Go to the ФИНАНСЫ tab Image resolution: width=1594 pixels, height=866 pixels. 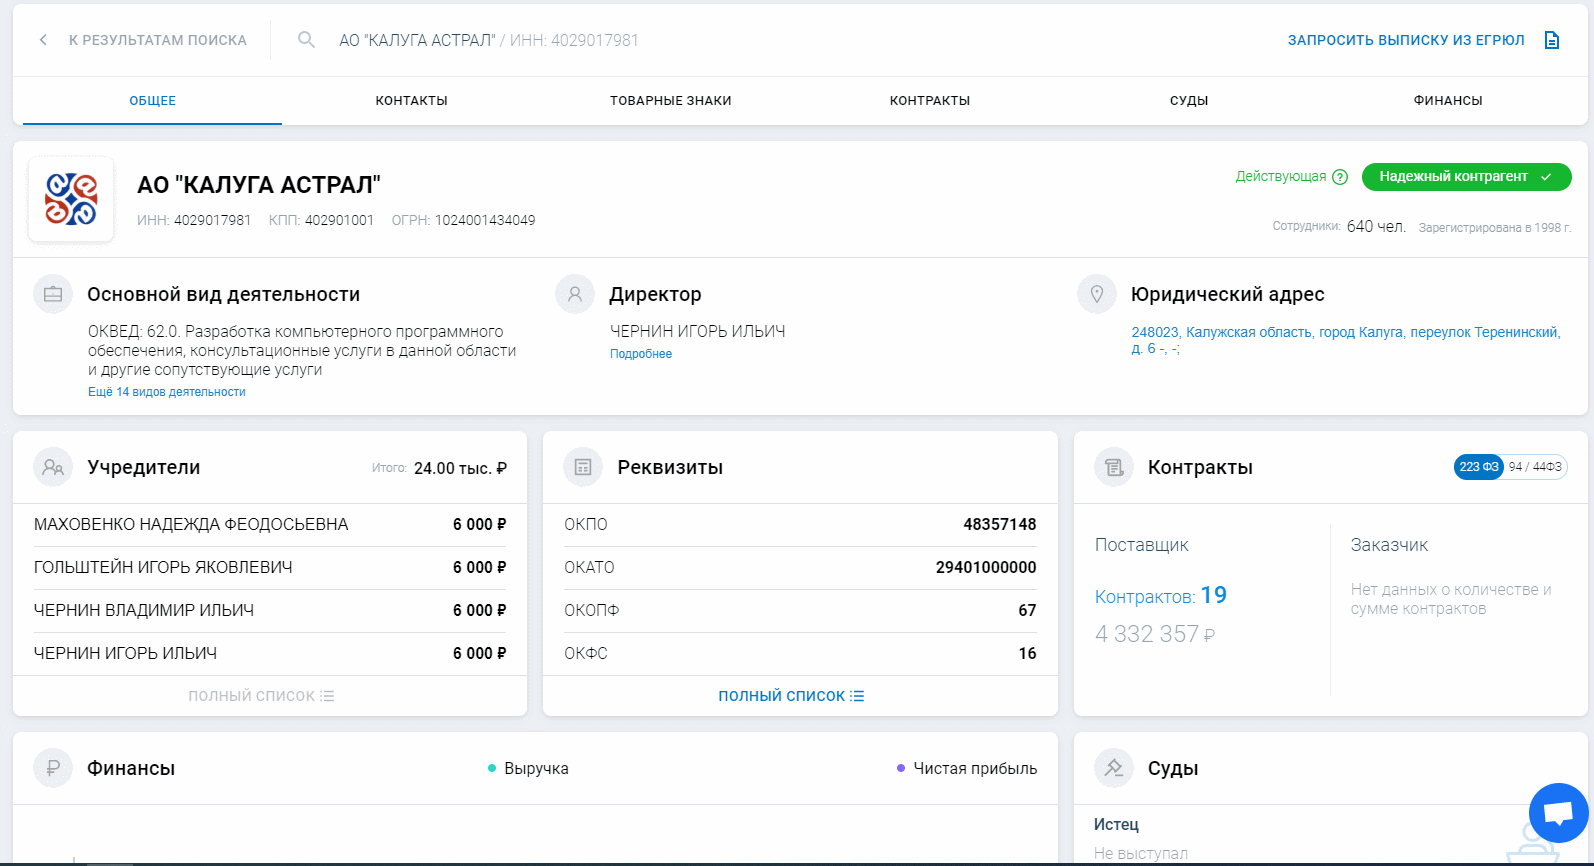[1448, 101]
